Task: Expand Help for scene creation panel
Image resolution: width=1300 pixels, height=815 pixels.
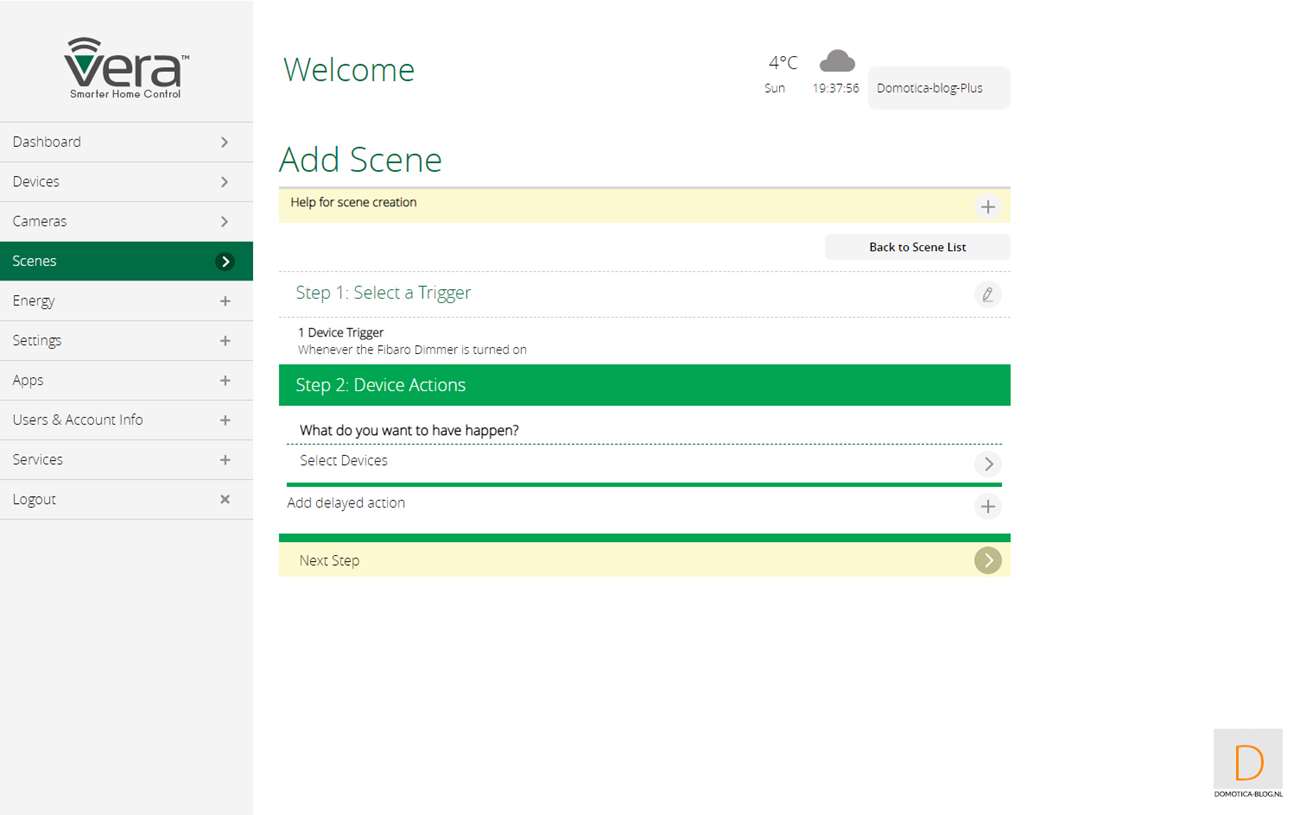Action: tap(987, 207)
